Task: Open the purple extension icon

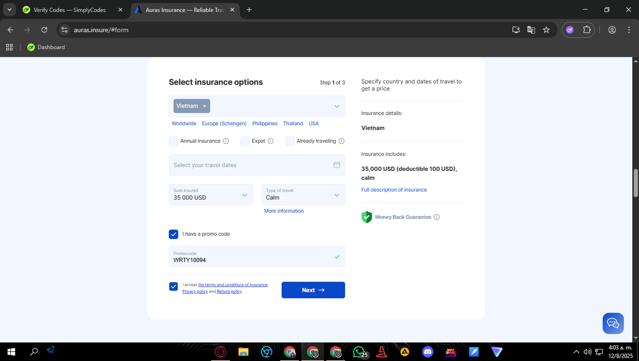Action: point(570,30)
